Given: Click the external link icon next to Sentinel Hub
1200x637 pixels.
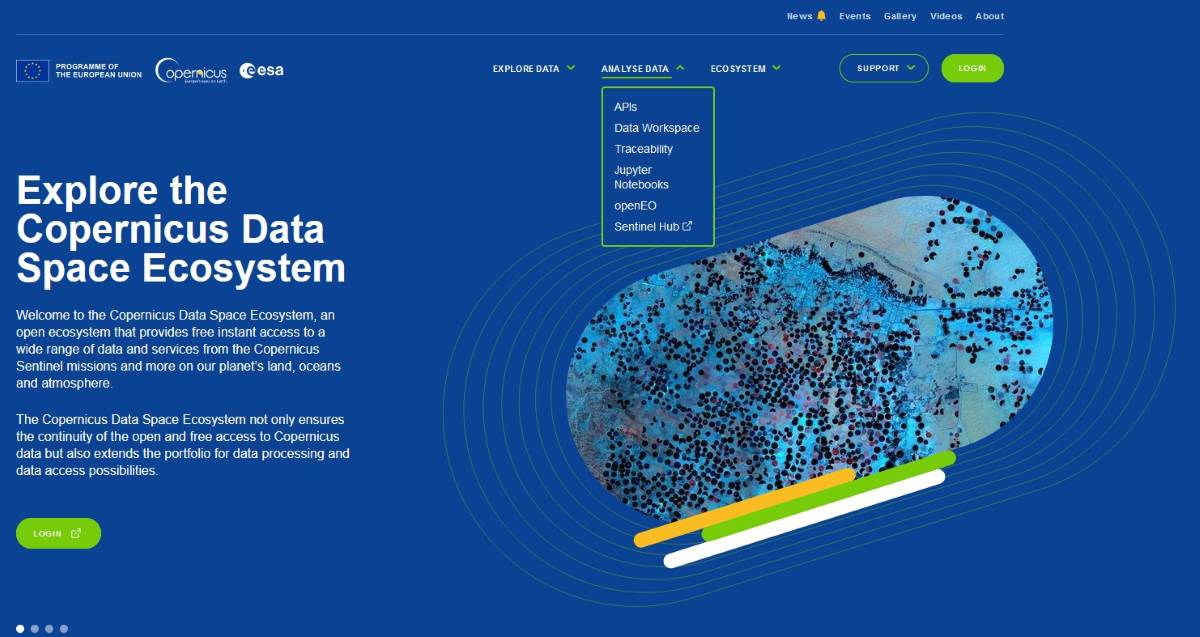Looking at the screenshot, I should click(687, 226).
